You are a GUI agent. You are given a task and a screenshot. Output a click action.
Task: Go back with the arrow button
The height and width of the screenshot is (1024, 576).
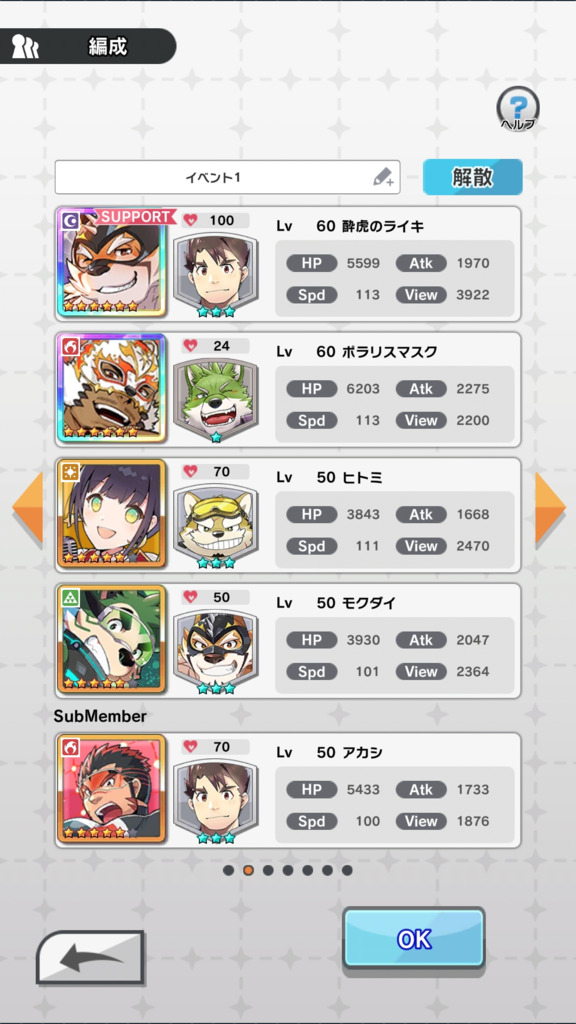[90, 957]
